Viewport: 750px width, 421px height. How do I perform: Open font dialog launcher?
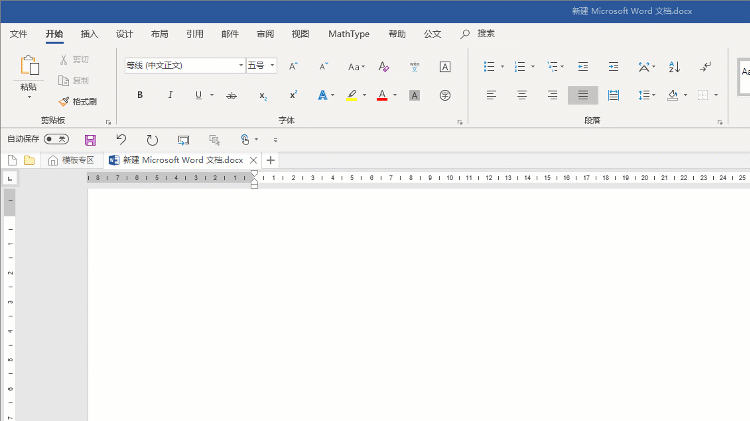[x=460, y=122]
